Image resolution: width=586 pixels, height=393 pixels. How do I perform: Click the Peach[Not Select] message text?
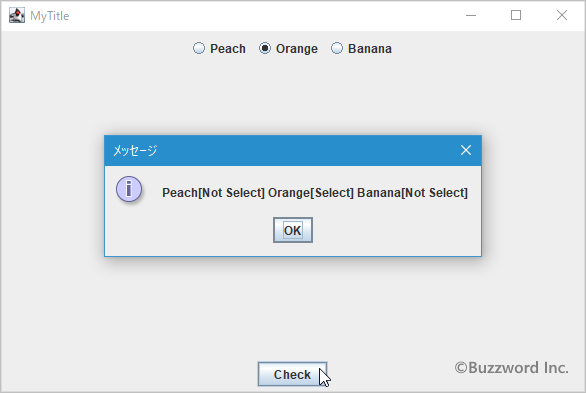tap(213, 193)
